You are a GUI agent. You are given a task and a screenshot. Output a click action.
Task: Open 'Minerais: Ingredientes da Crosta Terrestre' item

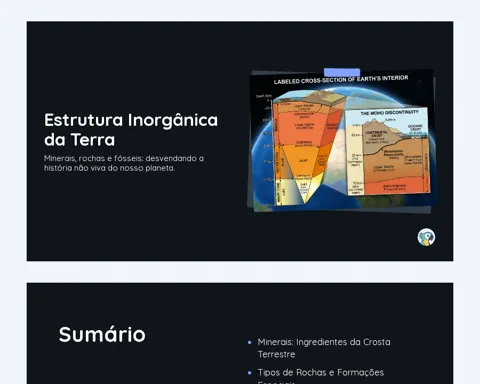(324, 348)
